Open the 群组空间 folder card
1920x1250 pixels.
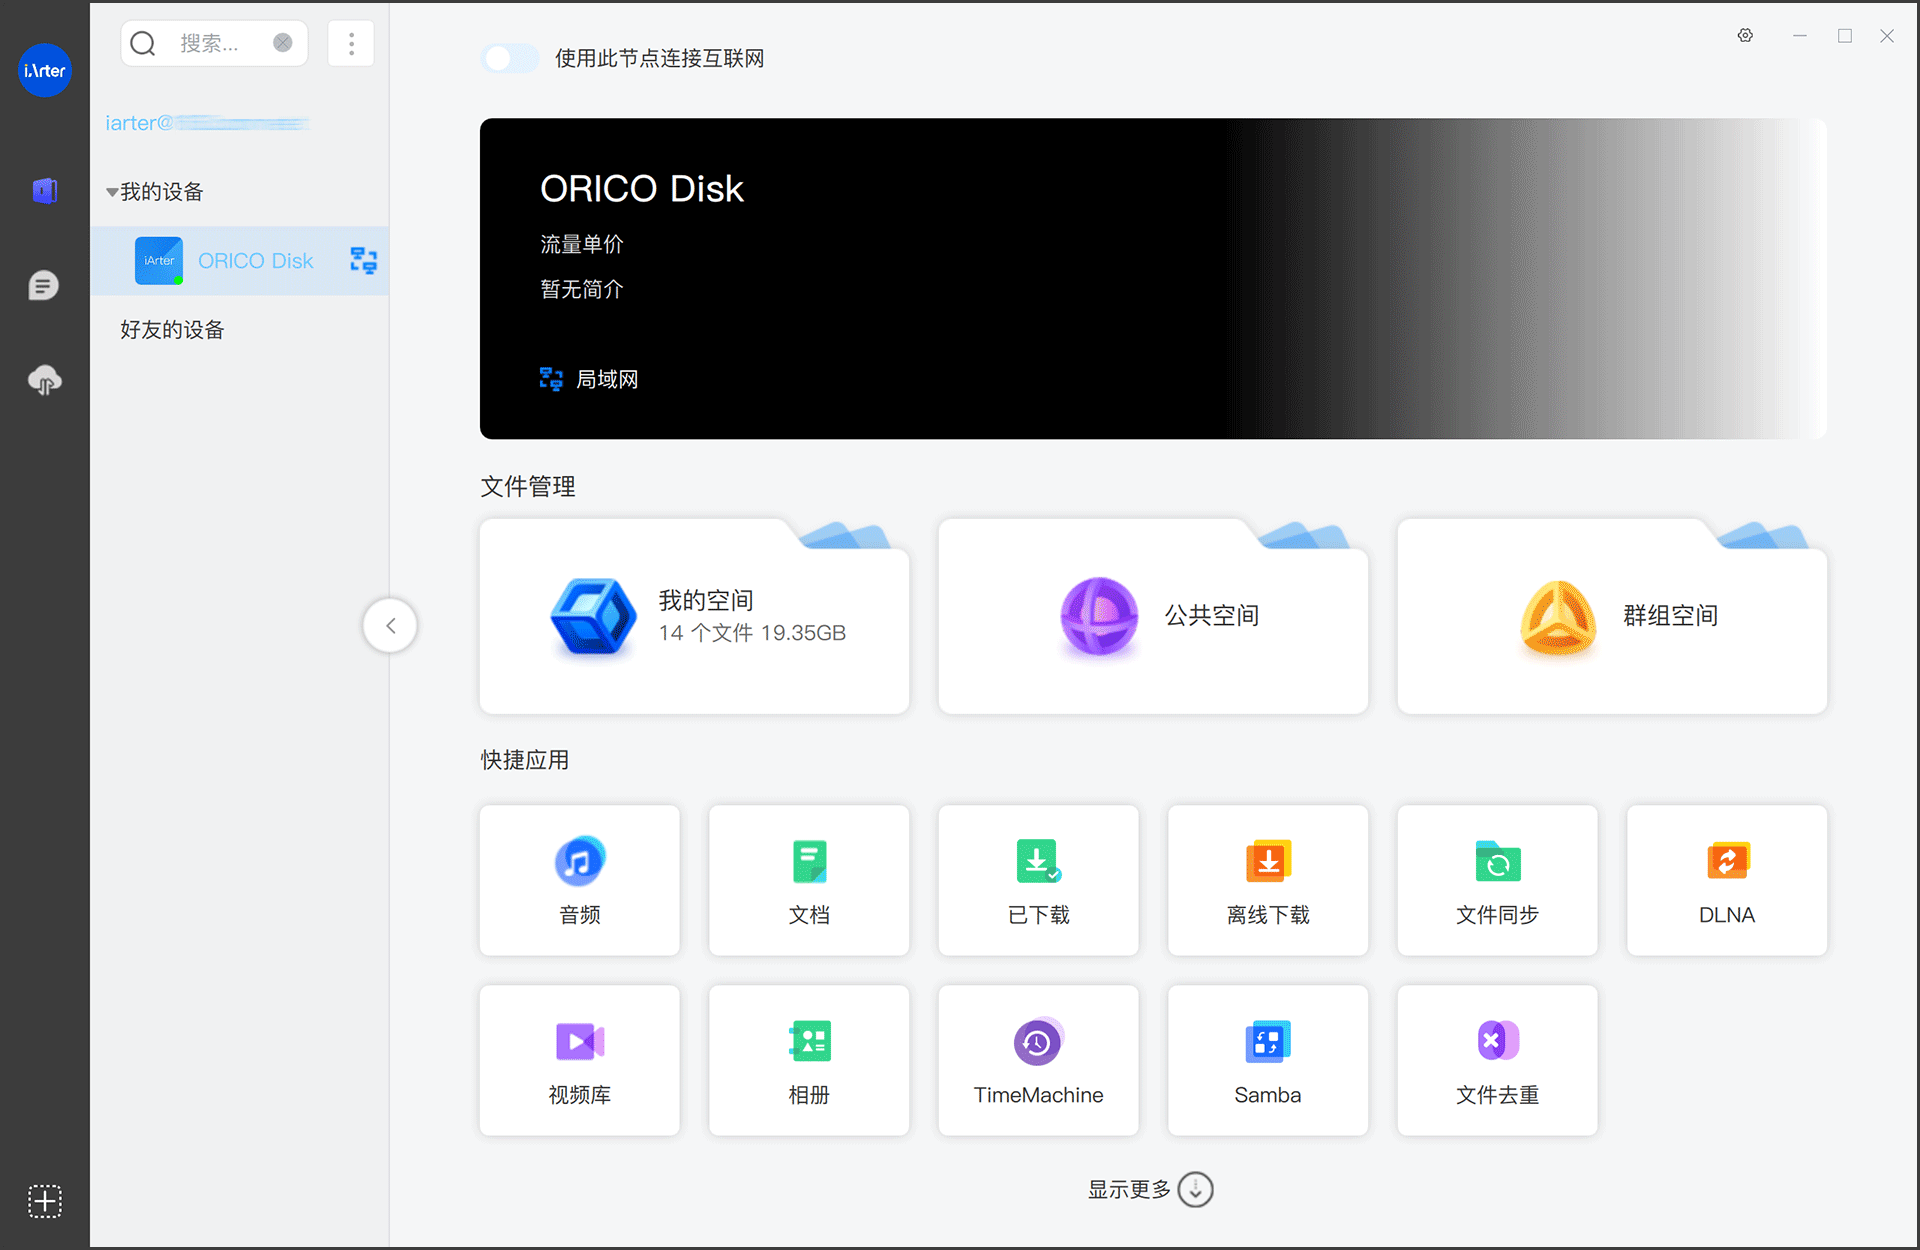tap(1612, 617)
